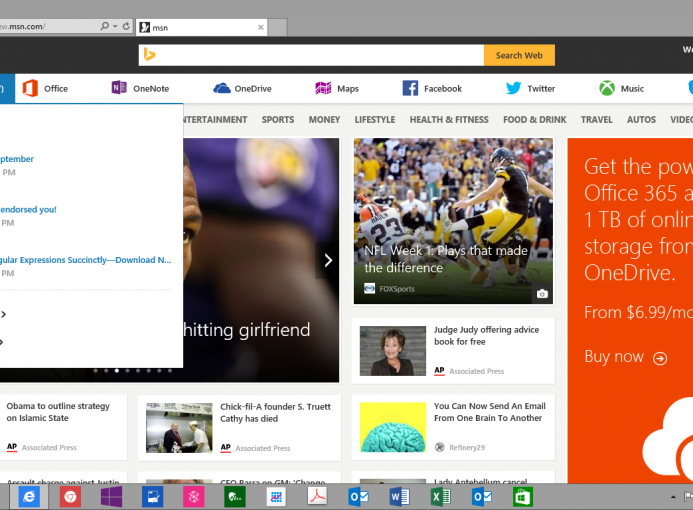Select the third carousel dot indicator
Viewport: 693px width, 510px height.
tap(117, 371)
